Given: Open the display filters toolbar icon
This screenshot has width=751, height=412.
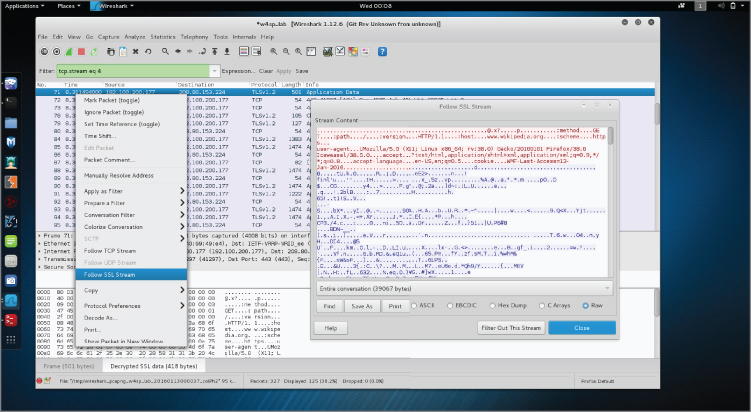Looking at the screenshot, I should (x=340, y=52).
